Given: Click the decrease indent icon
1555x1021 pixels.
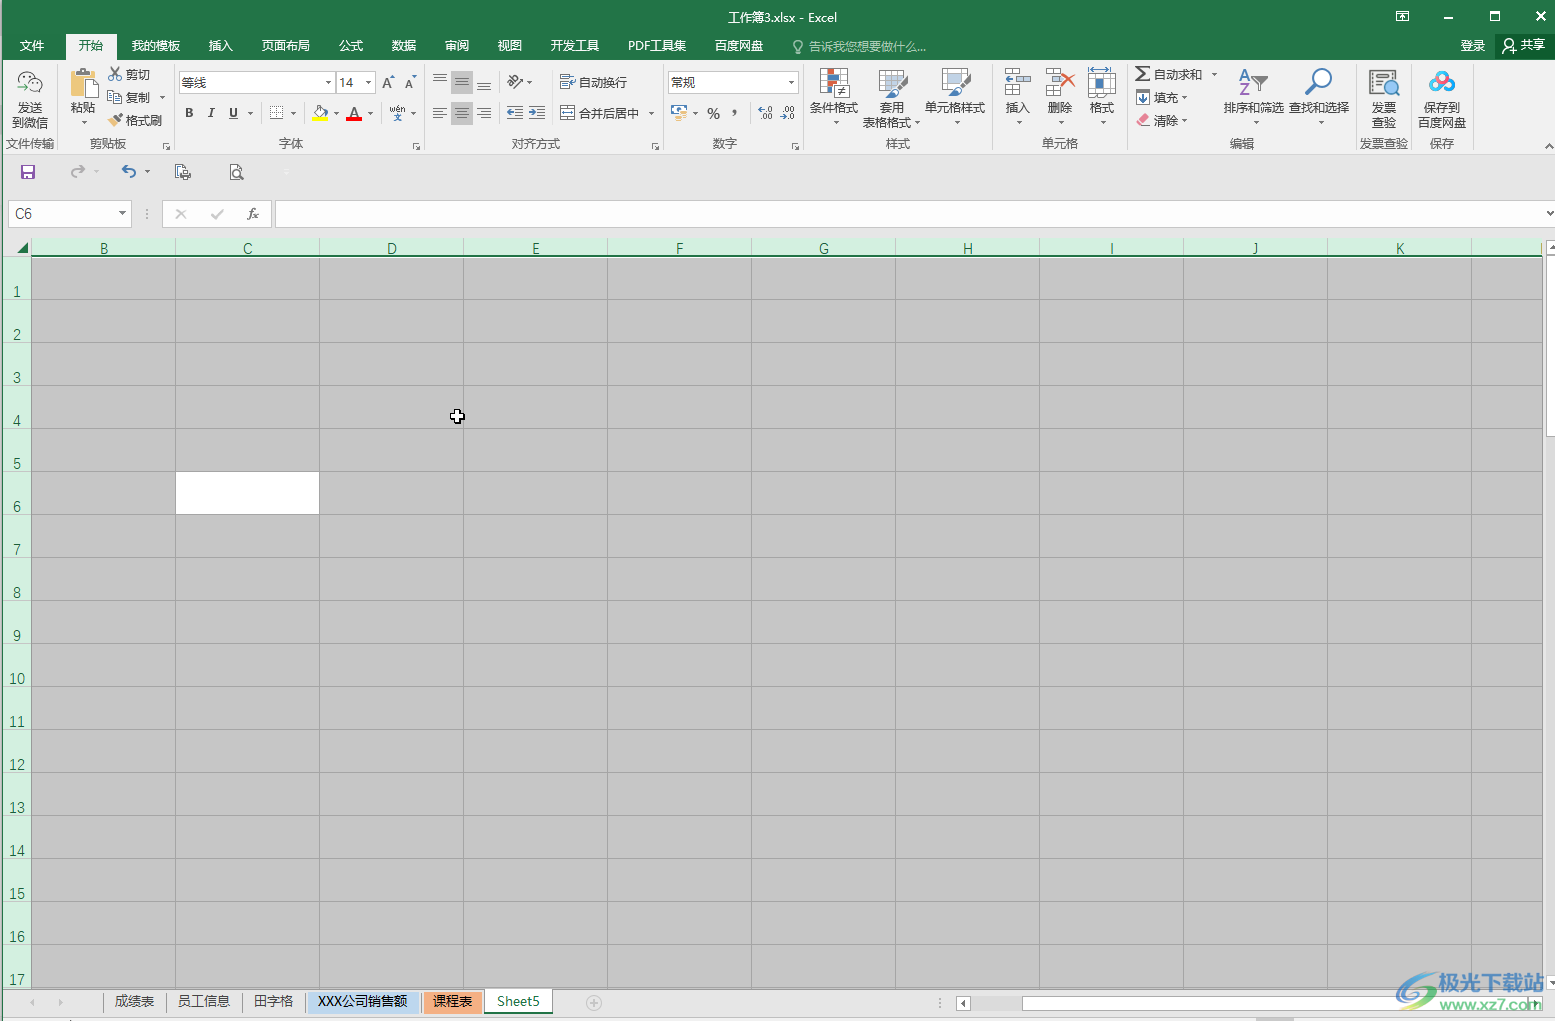Looking at the screenshot, I should pyautogui.click(x=515, y=113).
